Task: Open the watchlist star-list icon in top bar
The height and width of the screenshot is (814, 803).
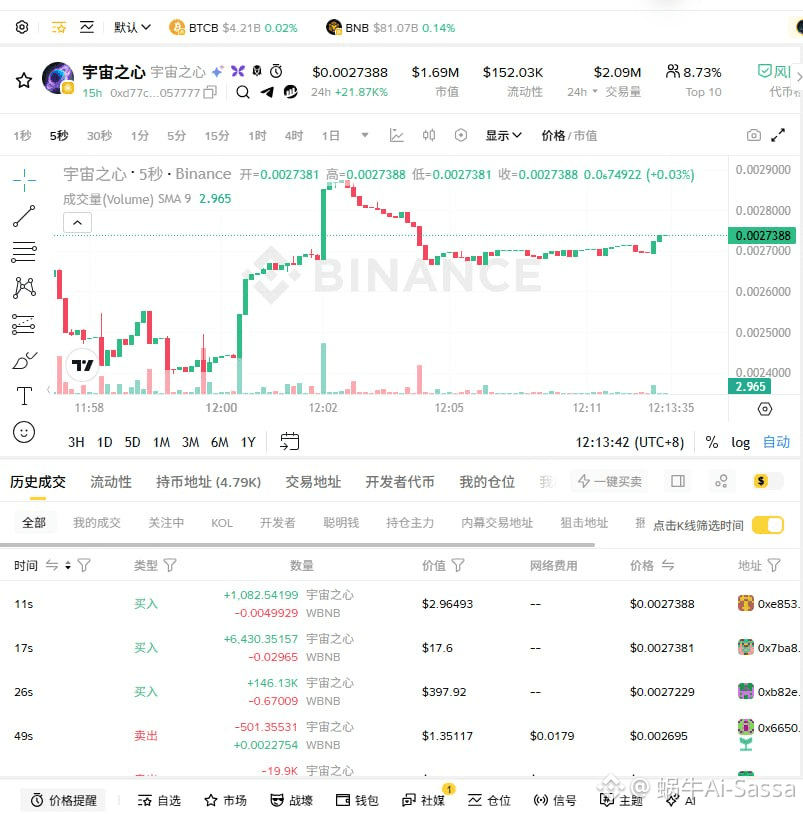Action: (x=59, y=27)
